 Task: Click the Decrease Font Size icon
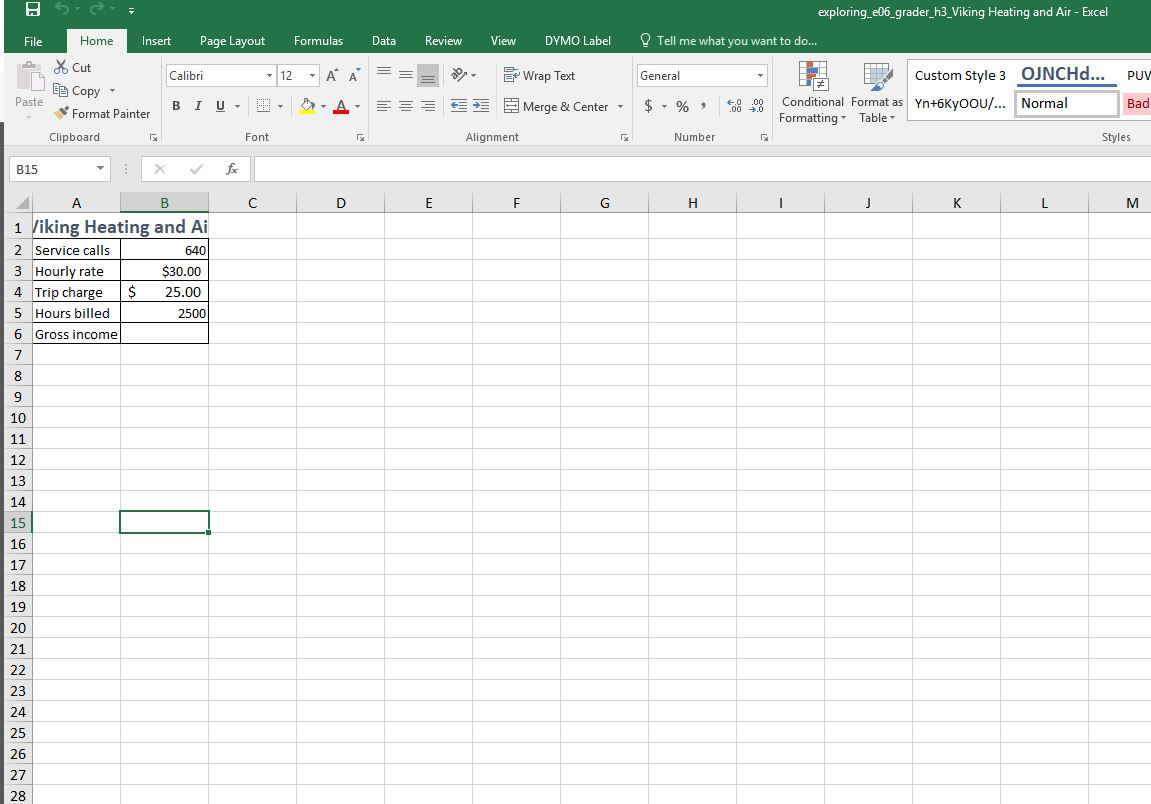click(x=355, y=76)
